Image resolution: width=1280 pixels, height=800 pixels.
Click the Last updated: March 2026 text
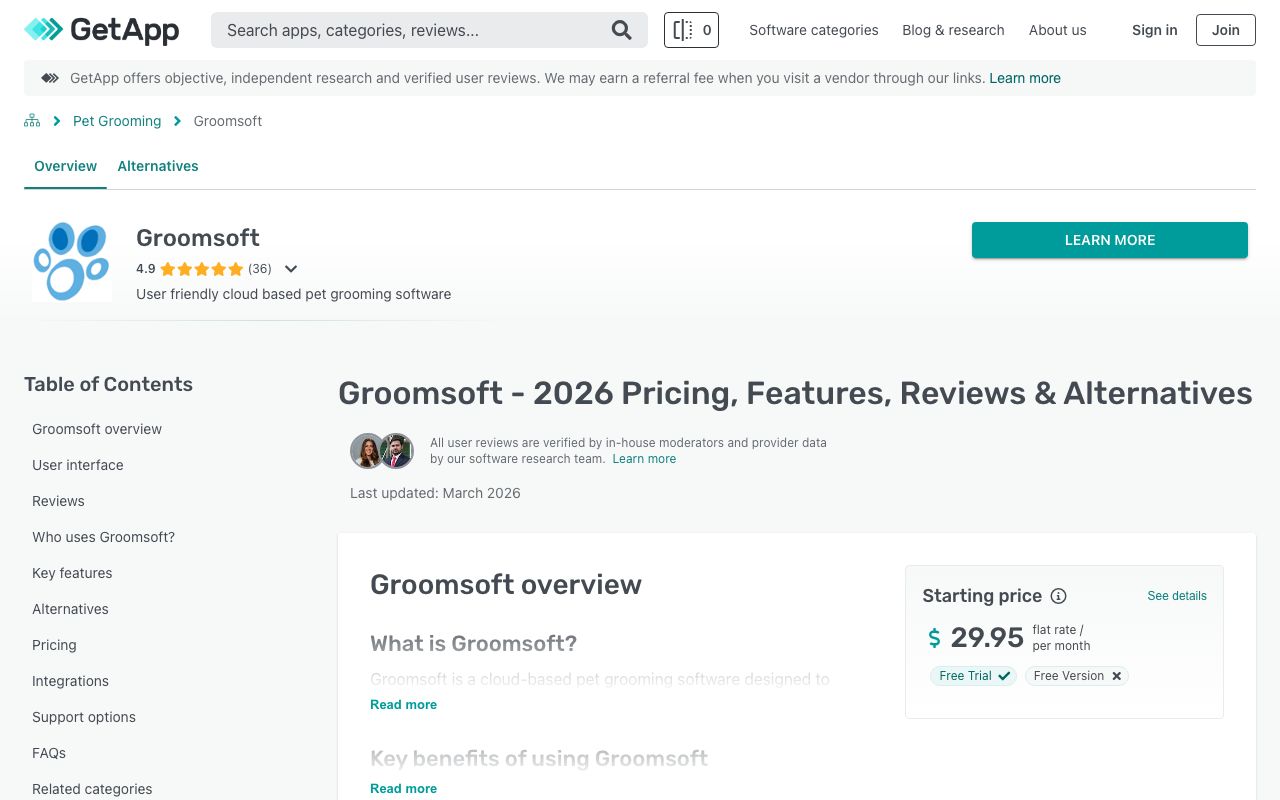pyautogui.click(x=435, y=493)
